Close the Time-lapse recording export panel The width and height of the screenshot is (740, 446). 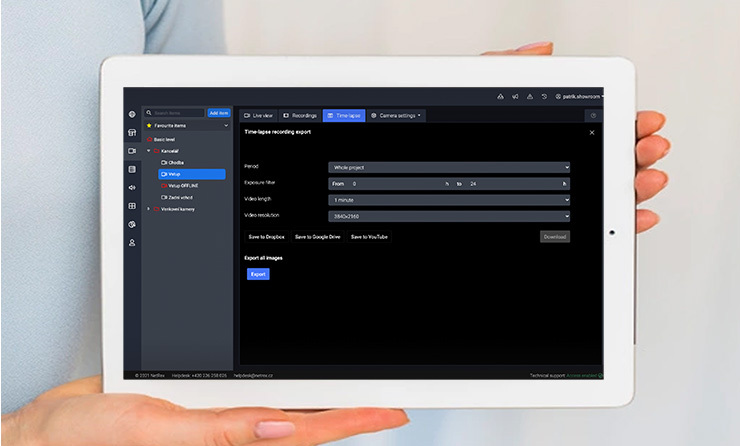coord(591,132)
